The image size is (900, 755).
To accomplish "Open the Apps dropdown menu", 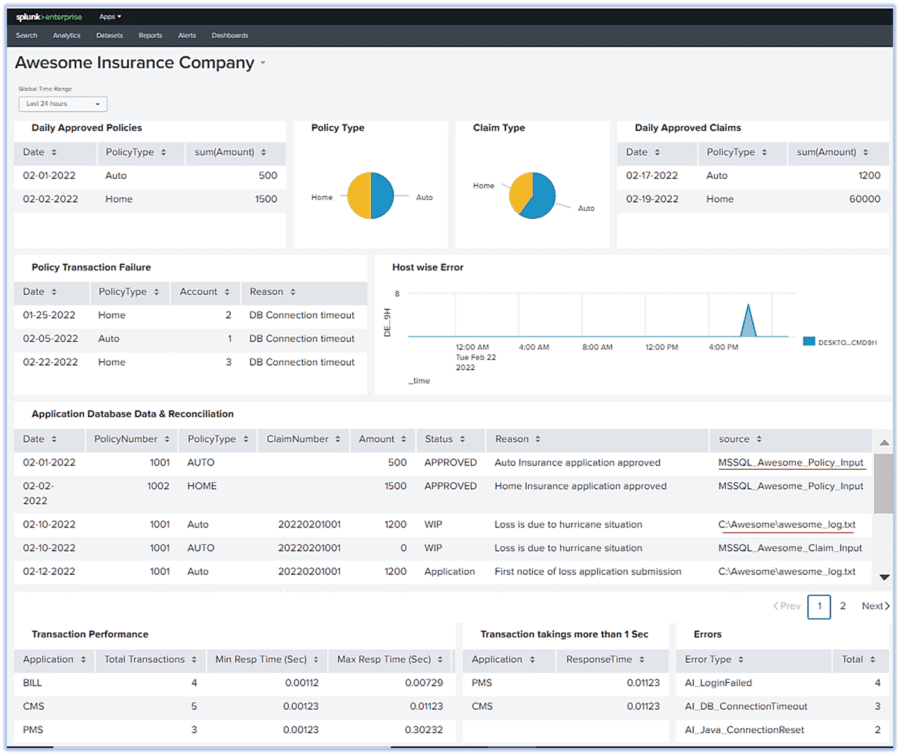I will (110, 16).
